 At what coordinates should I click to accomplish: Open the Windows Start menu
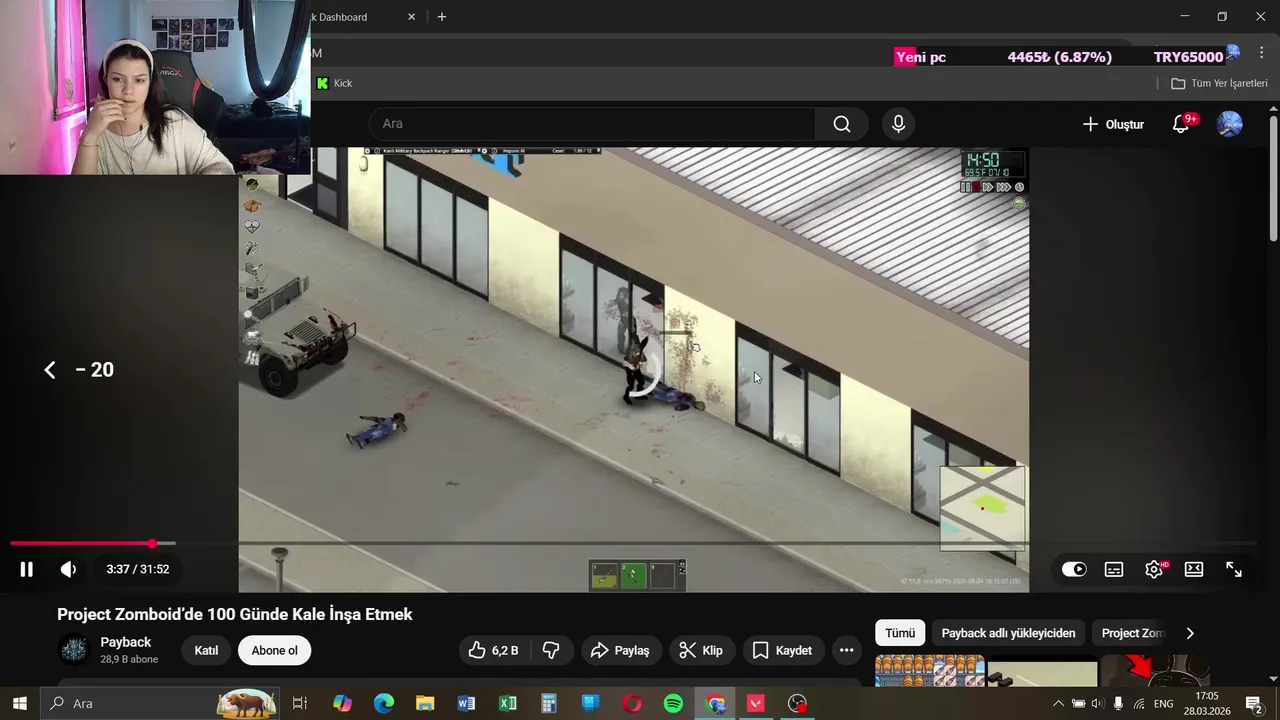tap(20, 703)
